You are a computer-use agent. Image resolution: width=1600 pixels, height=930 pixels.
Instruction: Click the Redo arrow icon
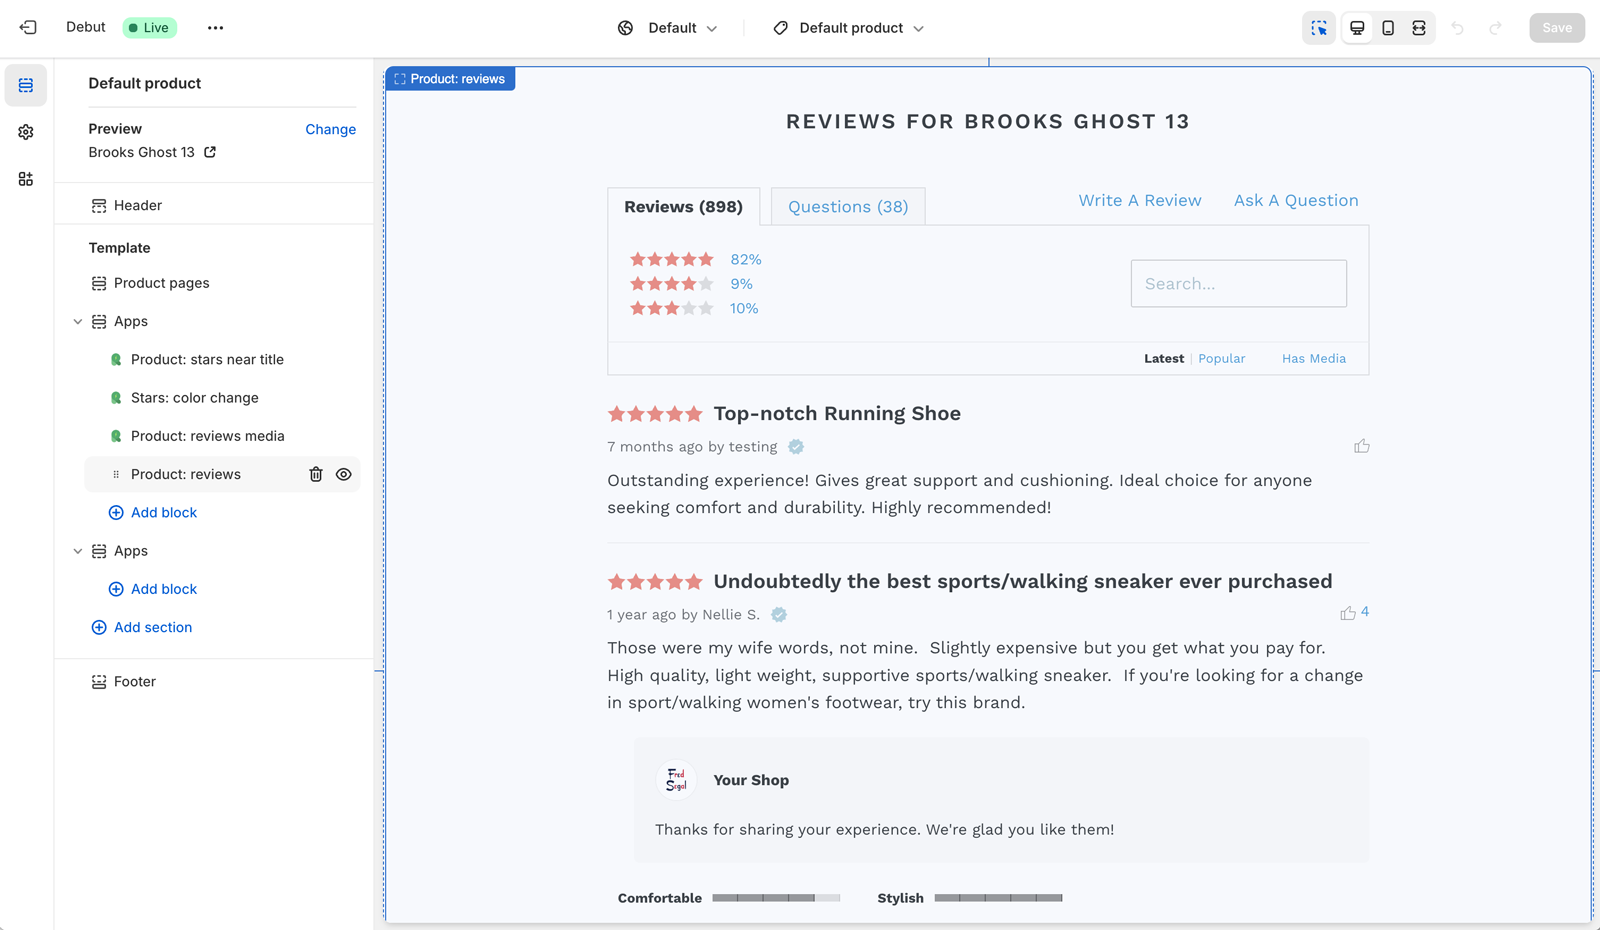coord(1495,28)
